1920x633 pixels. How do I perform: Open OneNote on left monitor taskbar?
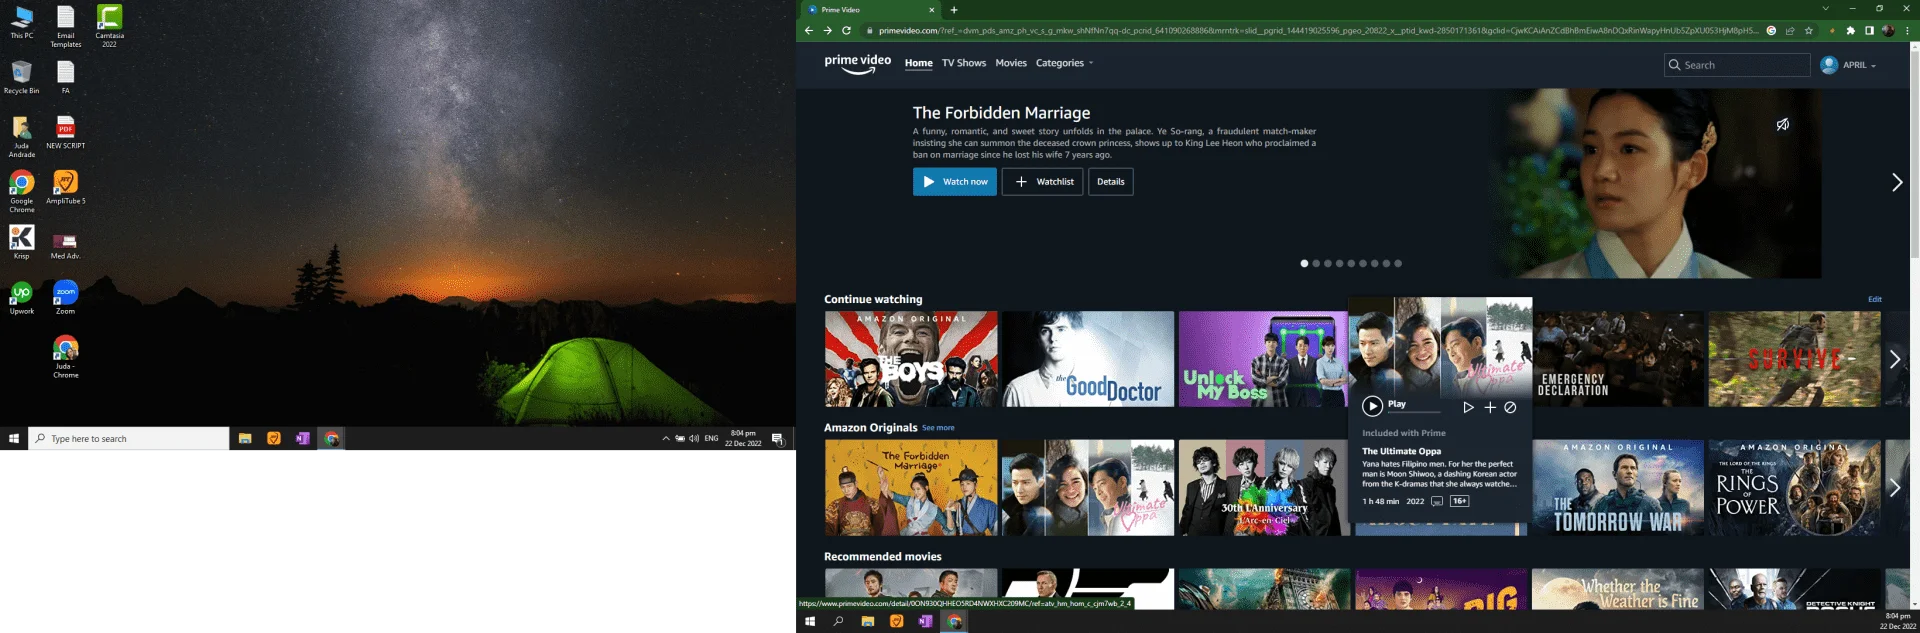tap(302, 438)
